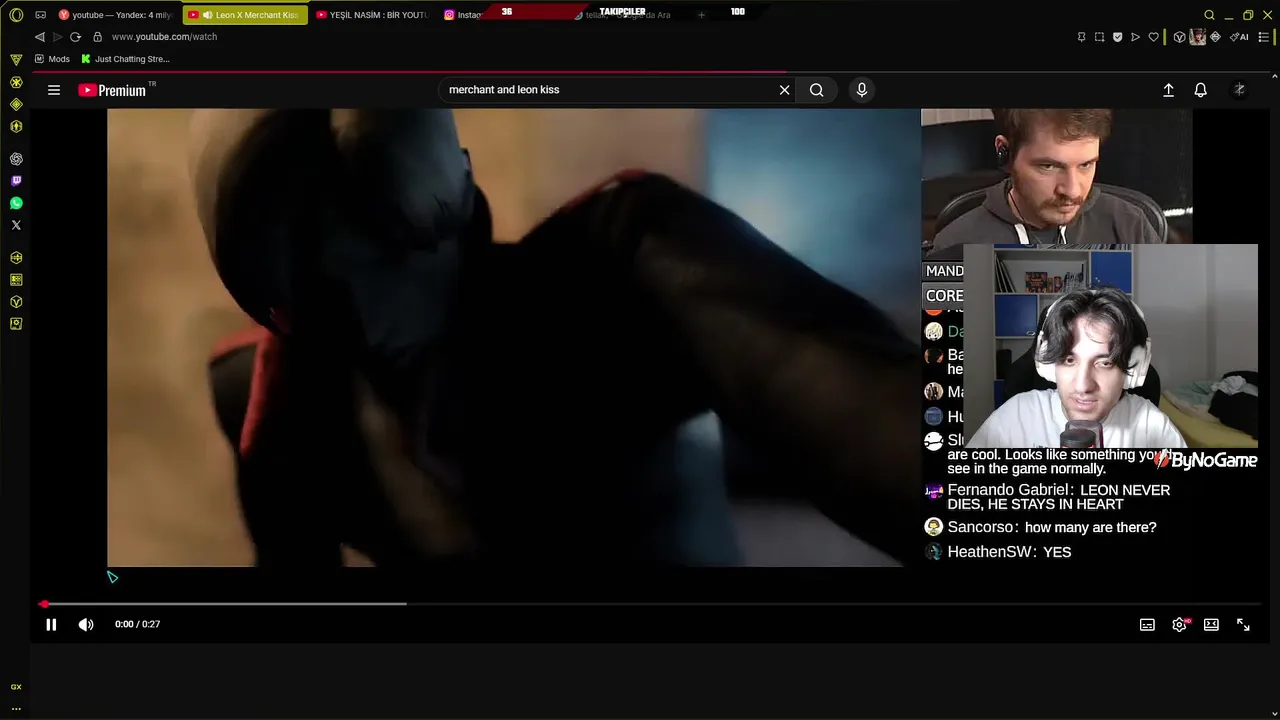Viewport: 1280px width, 720px height.
Task: Open the YouTube guide hamburger menu
Action: click(x=54, y=90)
